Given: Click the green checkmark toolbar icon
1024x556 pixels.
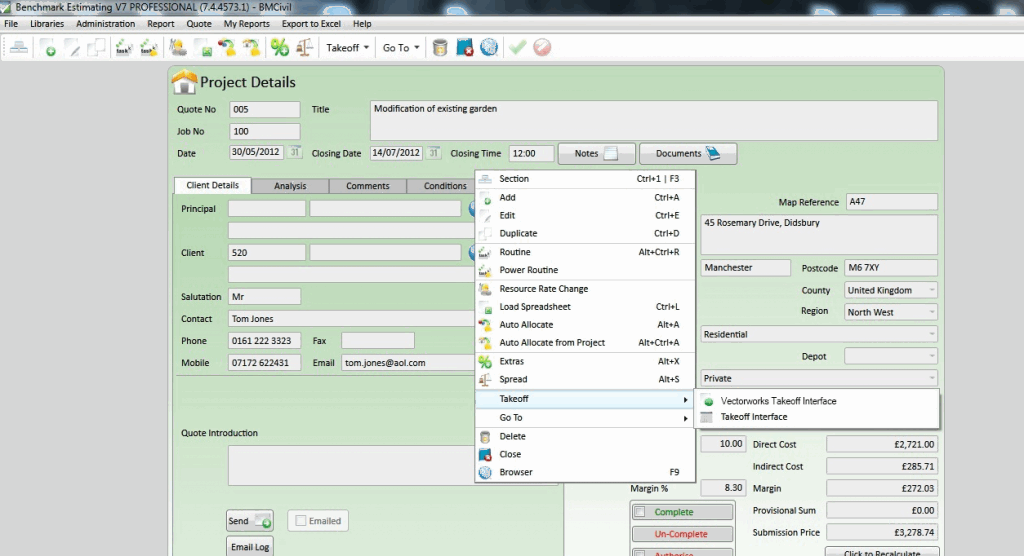Looking at the screenshot, I should (x=517, y=47).
